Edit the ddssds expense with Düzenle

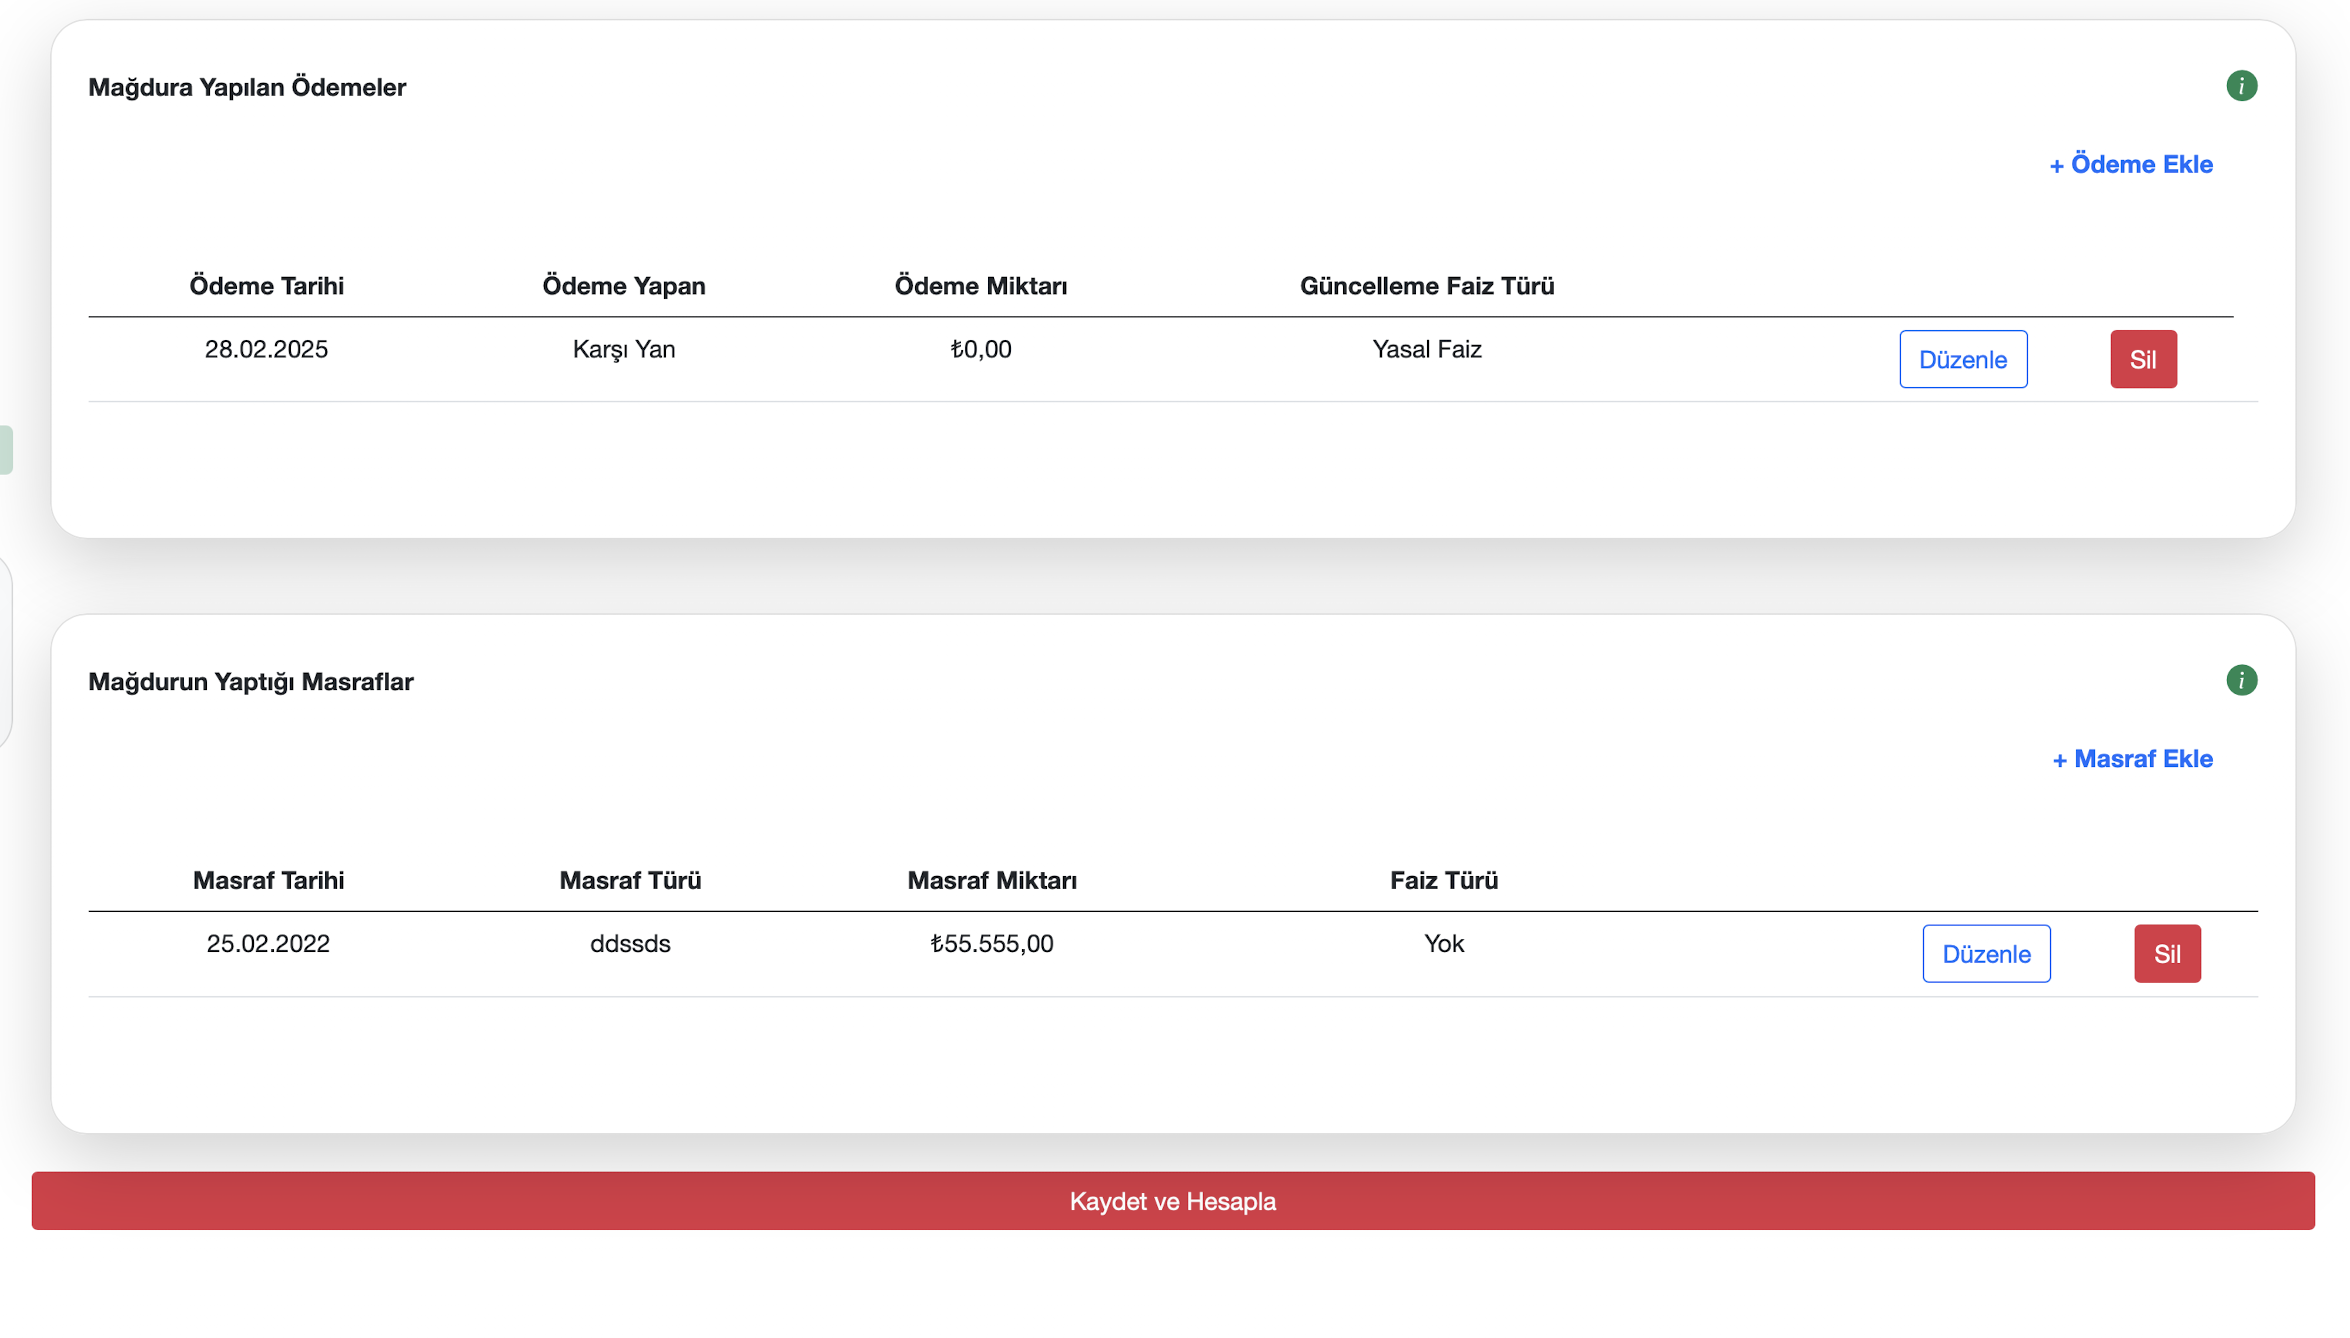point(1985,954)
